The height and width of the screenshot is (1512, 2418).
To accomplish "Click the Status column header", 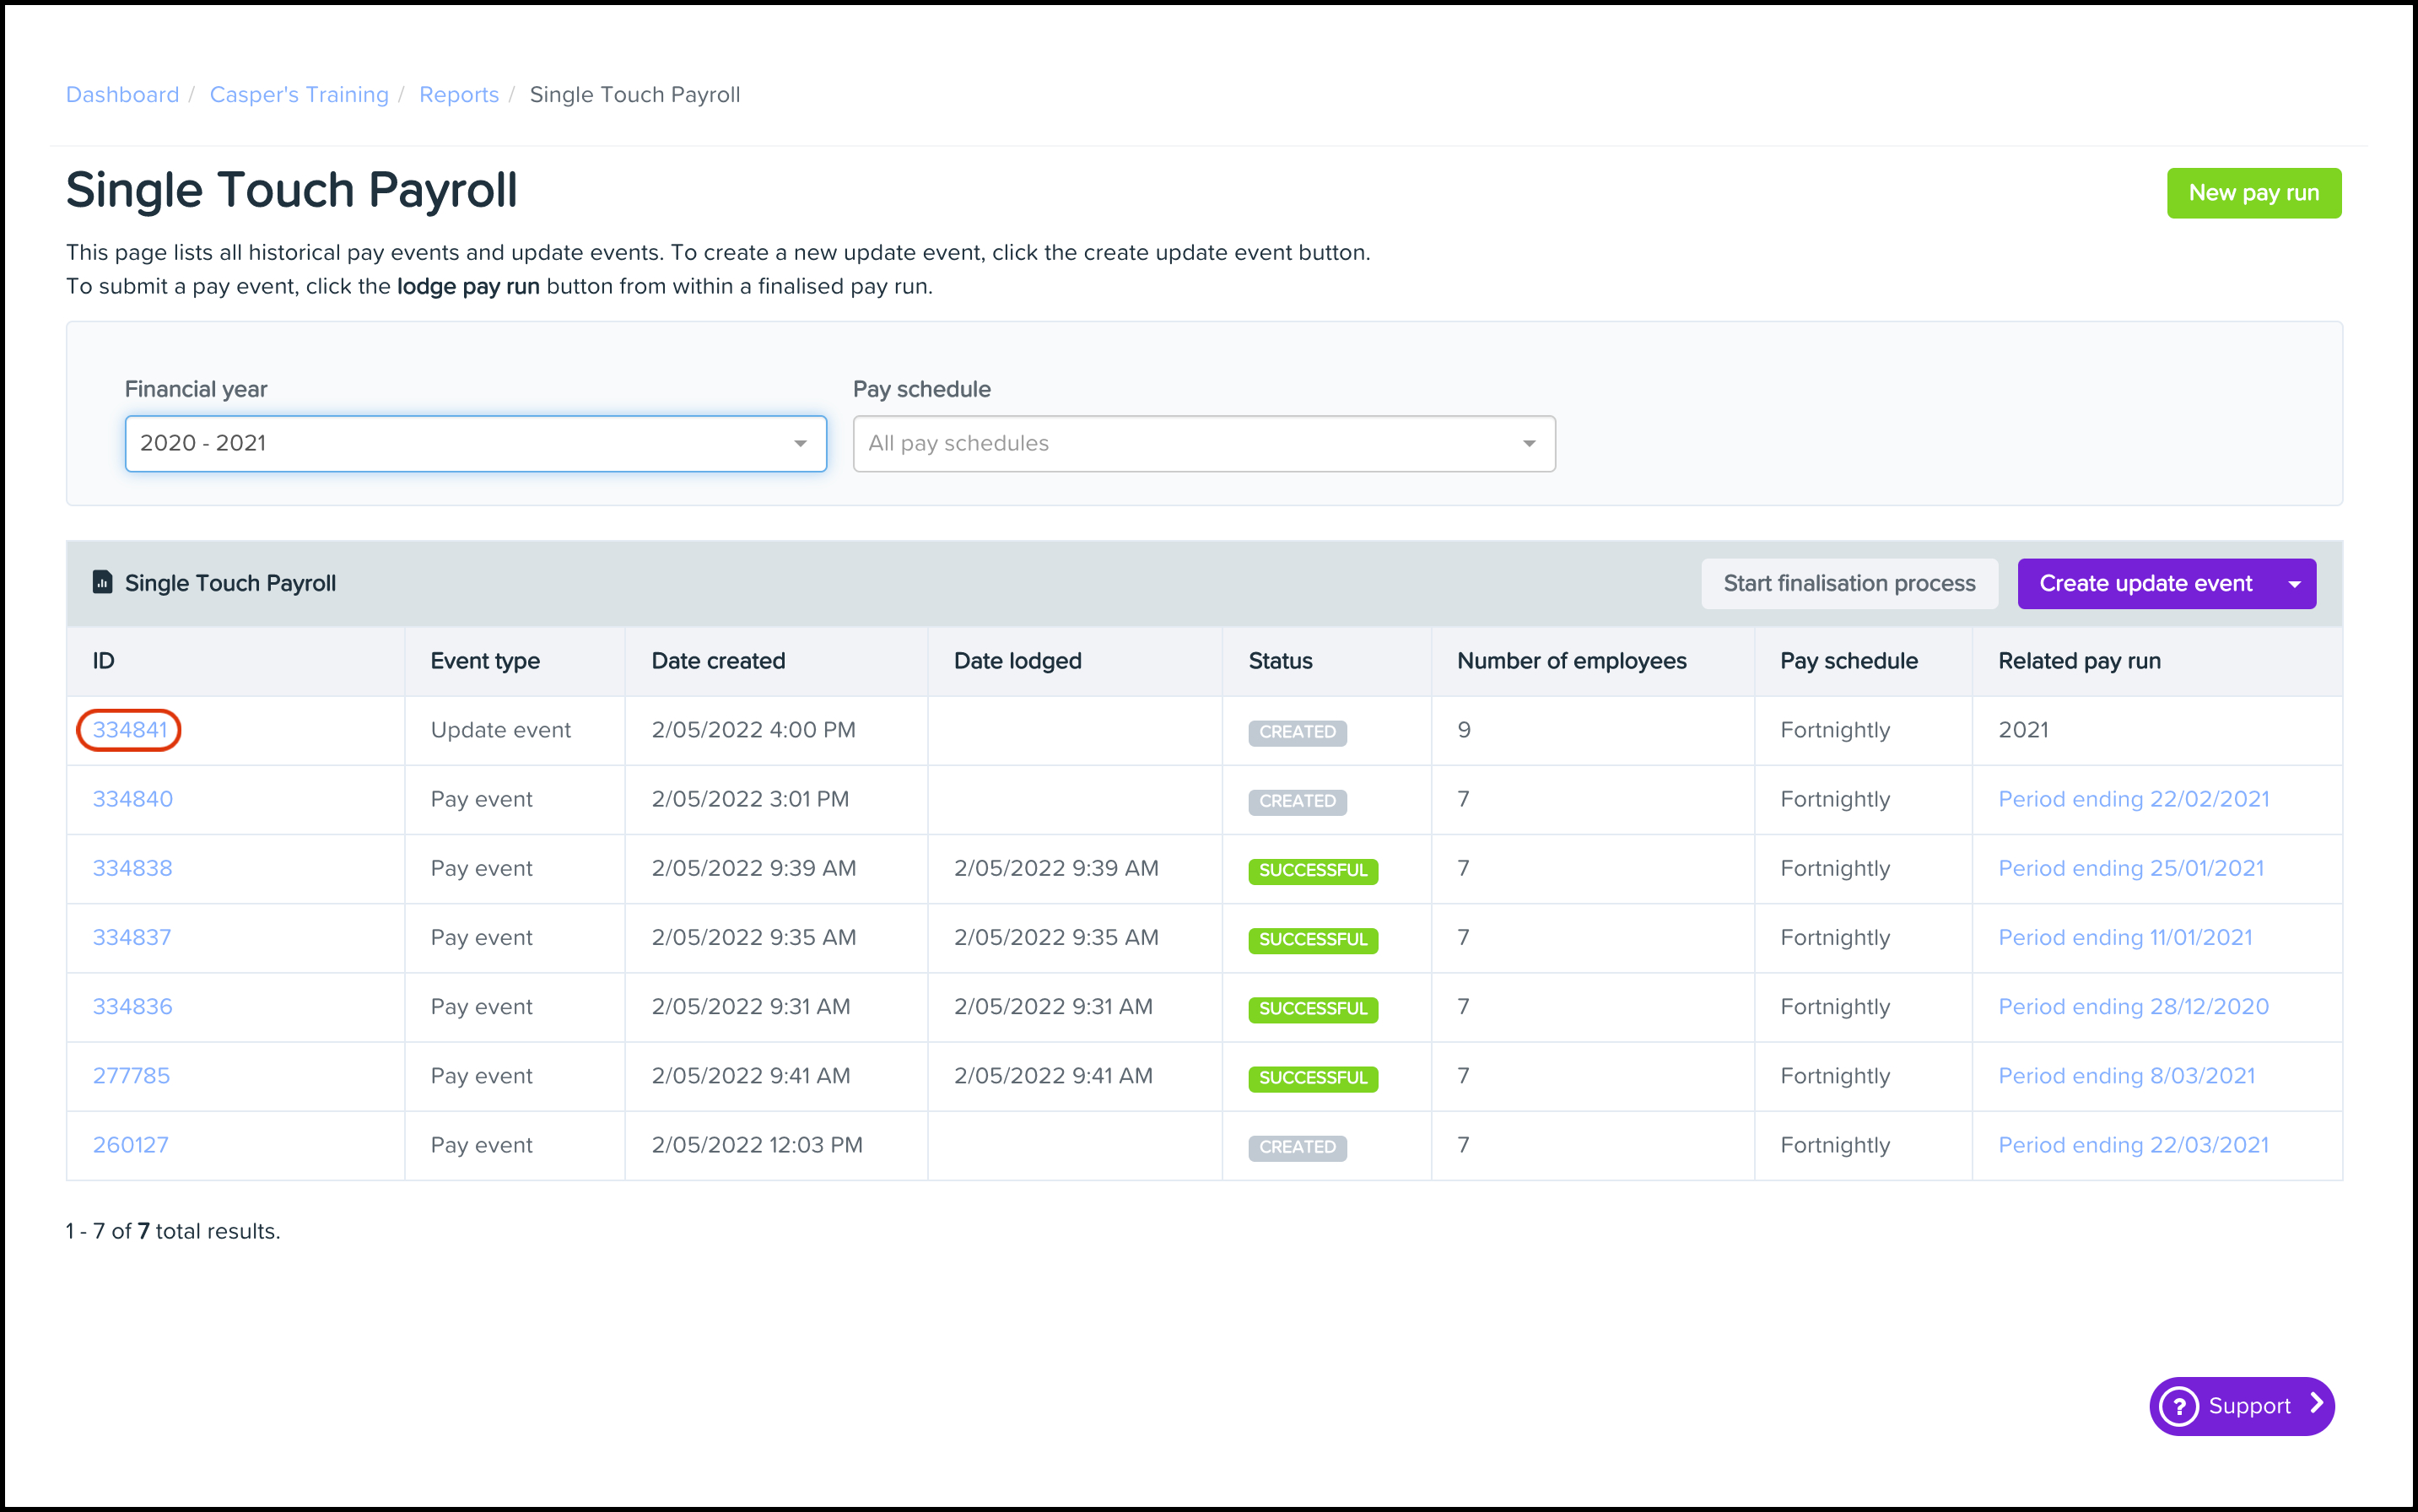I will coord(1280,661).
